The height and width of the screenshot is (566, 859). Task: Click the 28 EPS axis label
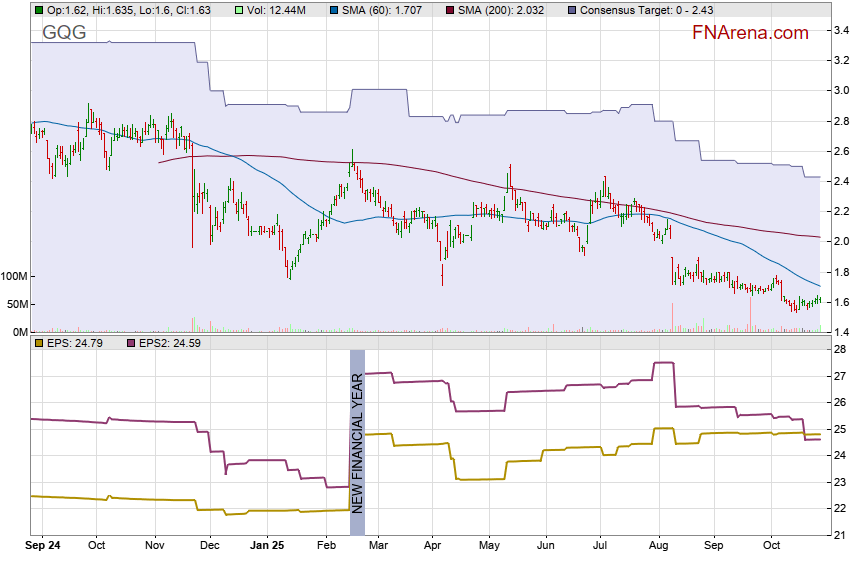point(840,350)
